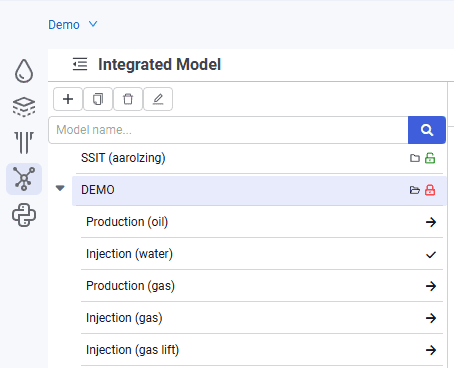Image resolution: width=454 pixels, height=368 pixels.
Task: Click the blue search magnifier button
Action: tap(427, 130)
